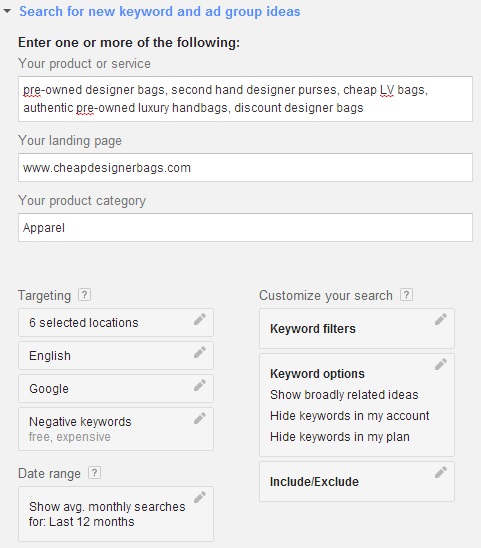Click 'Search for new keyword and ad group ideas'
481x548 pixels.
[160, 12]
